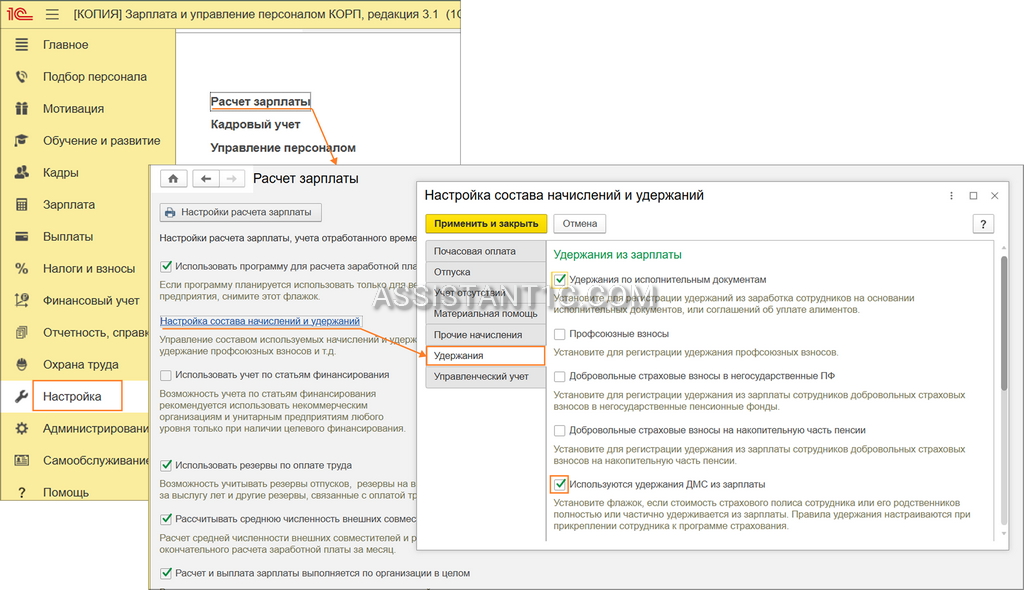Enable Использовать учет по статьям финансирования
Screen dimensions: 1024x590
[166, 375]
